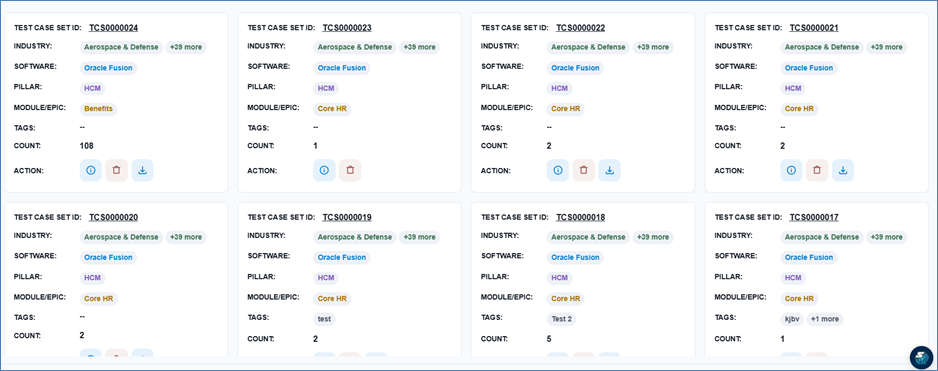
Task: Delete test case set TCS0000022
Action: click(x=584, y=171)
